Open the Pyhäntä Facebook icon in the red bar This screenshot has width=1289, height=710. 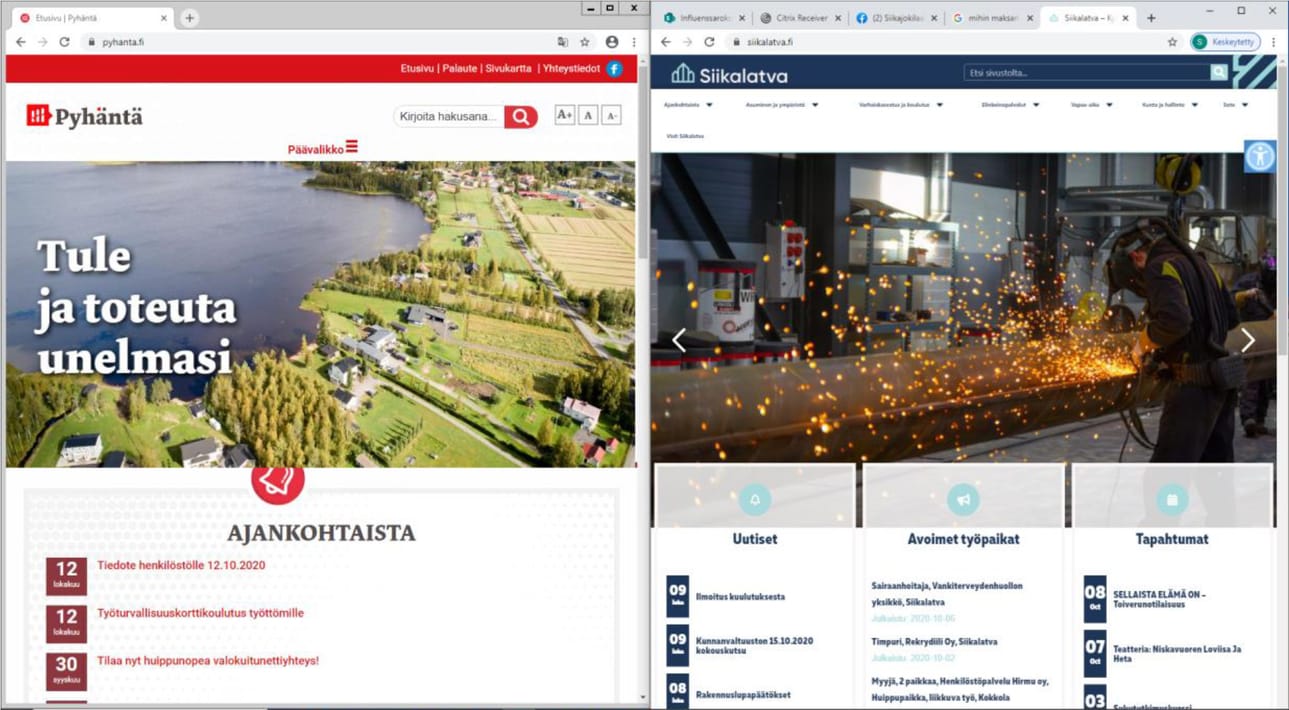click(x=614, y=69)
